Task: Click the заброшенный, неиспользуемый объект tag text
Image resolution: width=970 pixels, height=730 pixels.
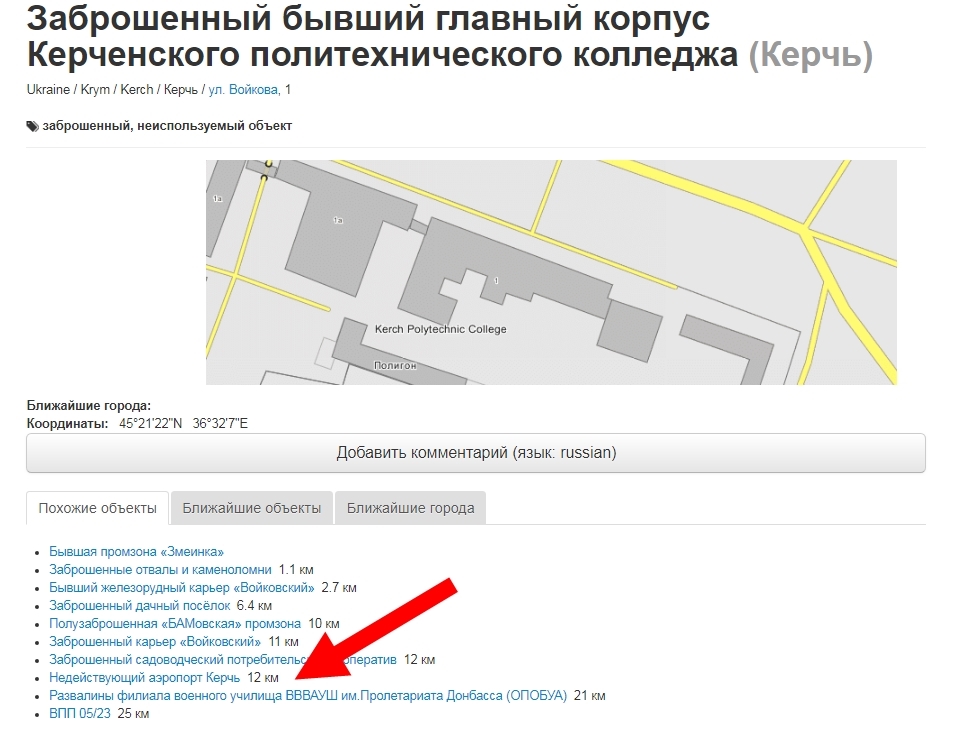Action: 167,126
